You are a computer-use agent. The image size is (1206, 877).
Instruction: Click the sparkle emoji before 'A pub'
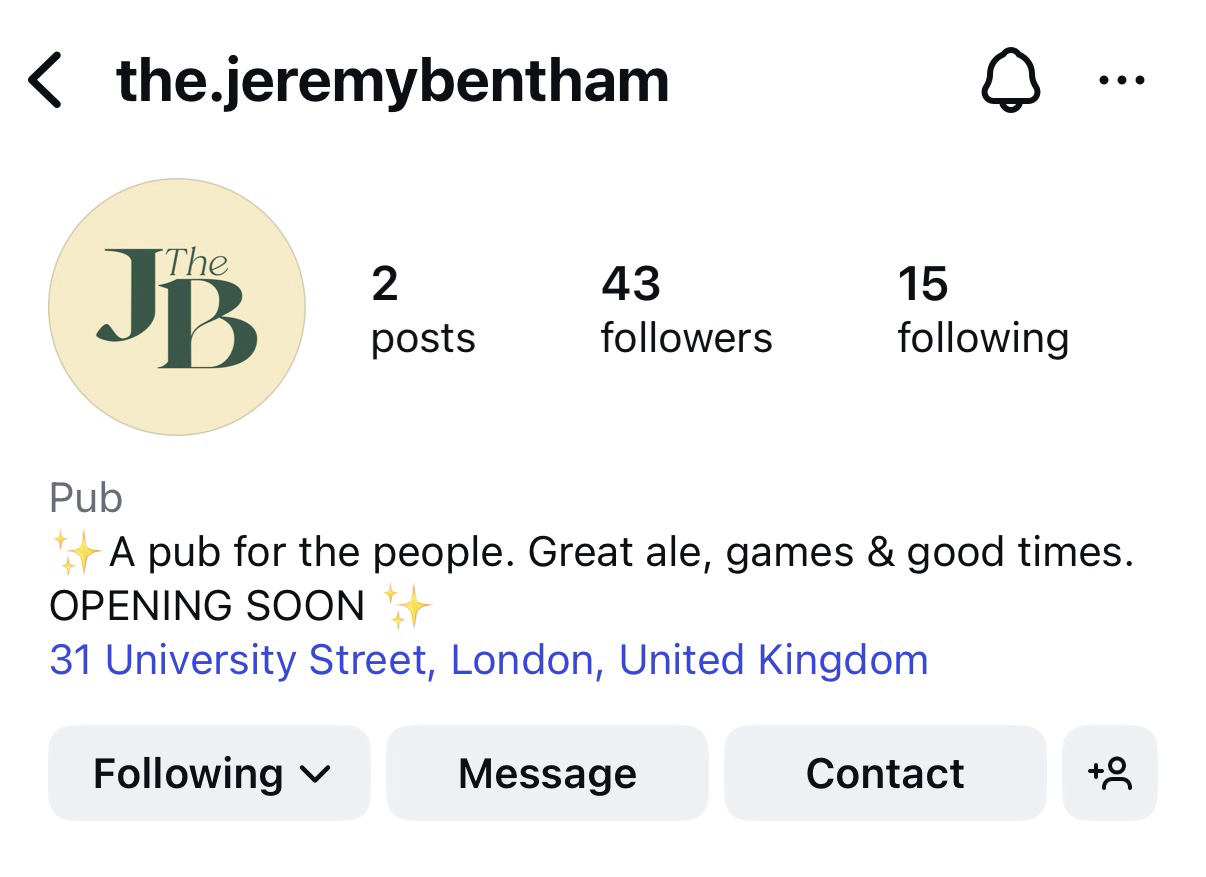click(76, 552)
